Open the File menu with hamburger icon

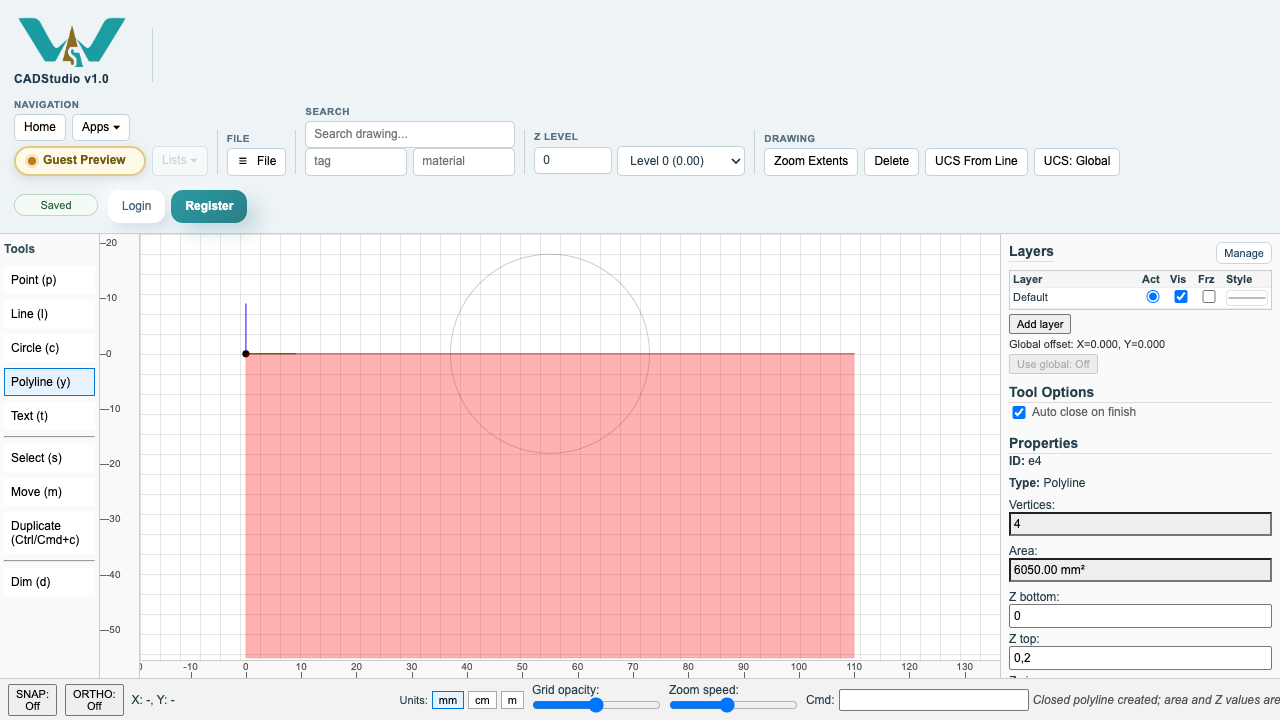[x=256, y=161]
